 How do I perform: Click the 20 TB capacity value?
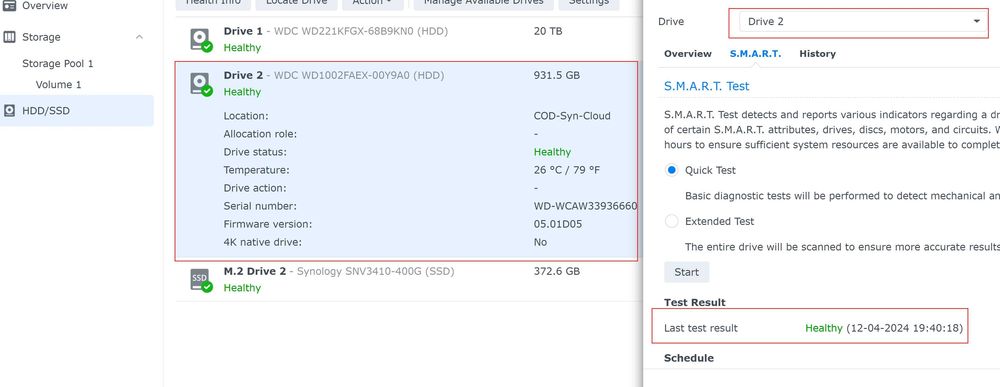pos(548,31)
